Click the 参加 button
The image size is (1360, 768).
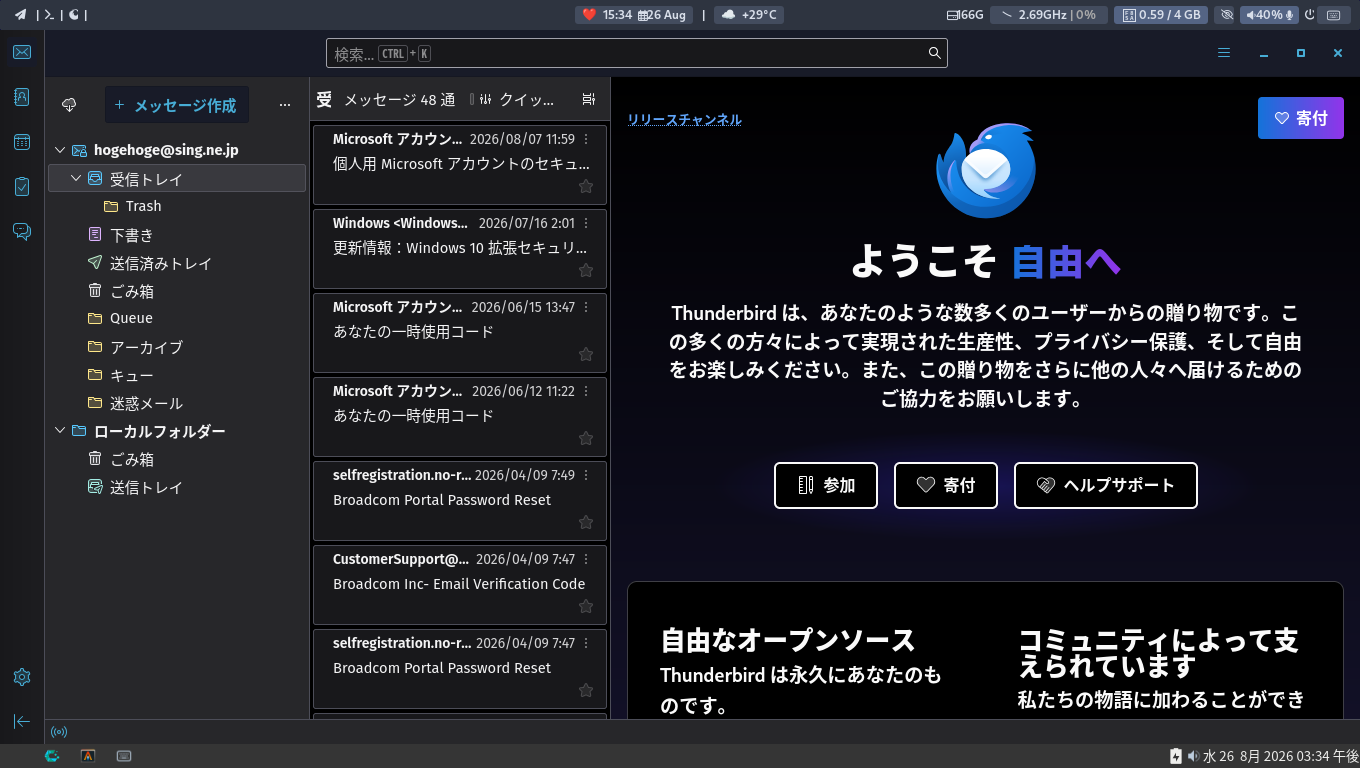[826, 485]
